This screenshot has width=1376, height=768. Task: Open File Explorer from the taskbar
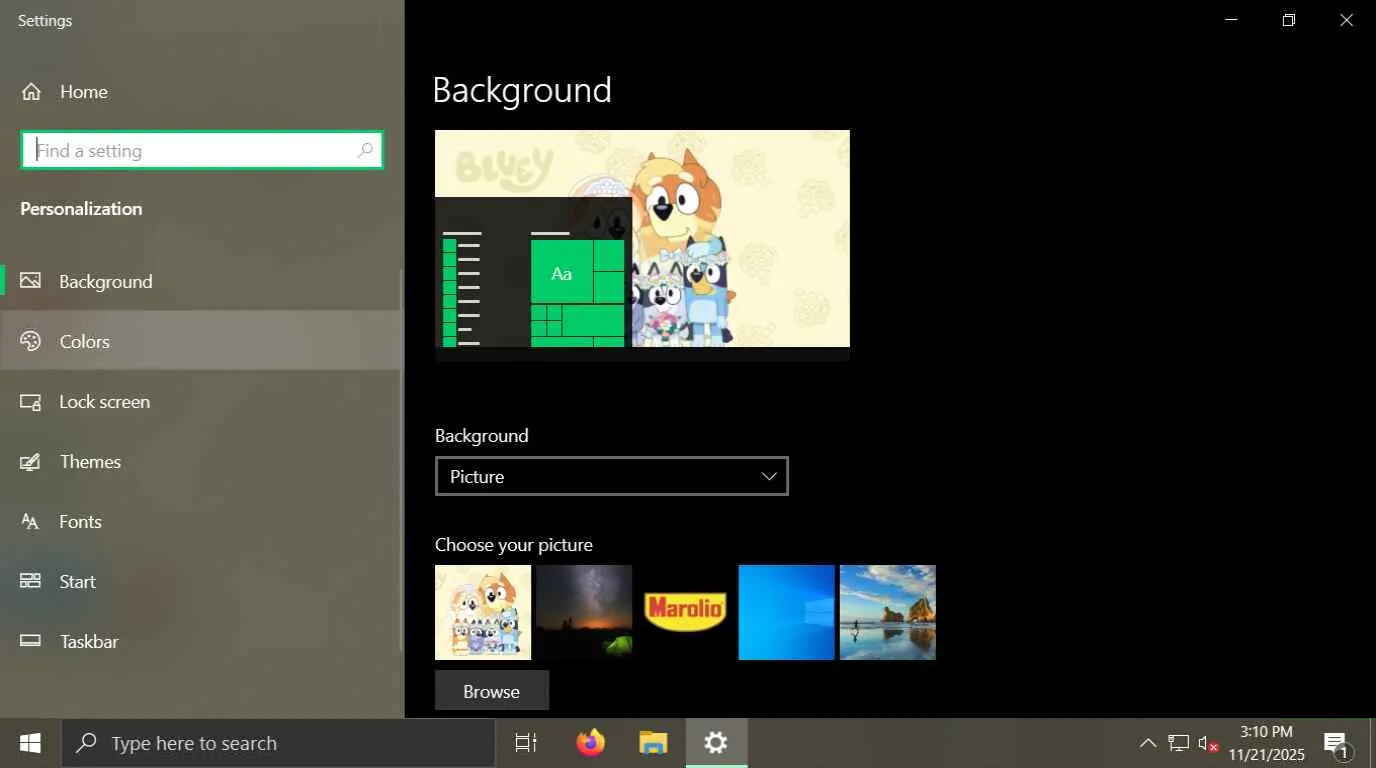(653, 743)
